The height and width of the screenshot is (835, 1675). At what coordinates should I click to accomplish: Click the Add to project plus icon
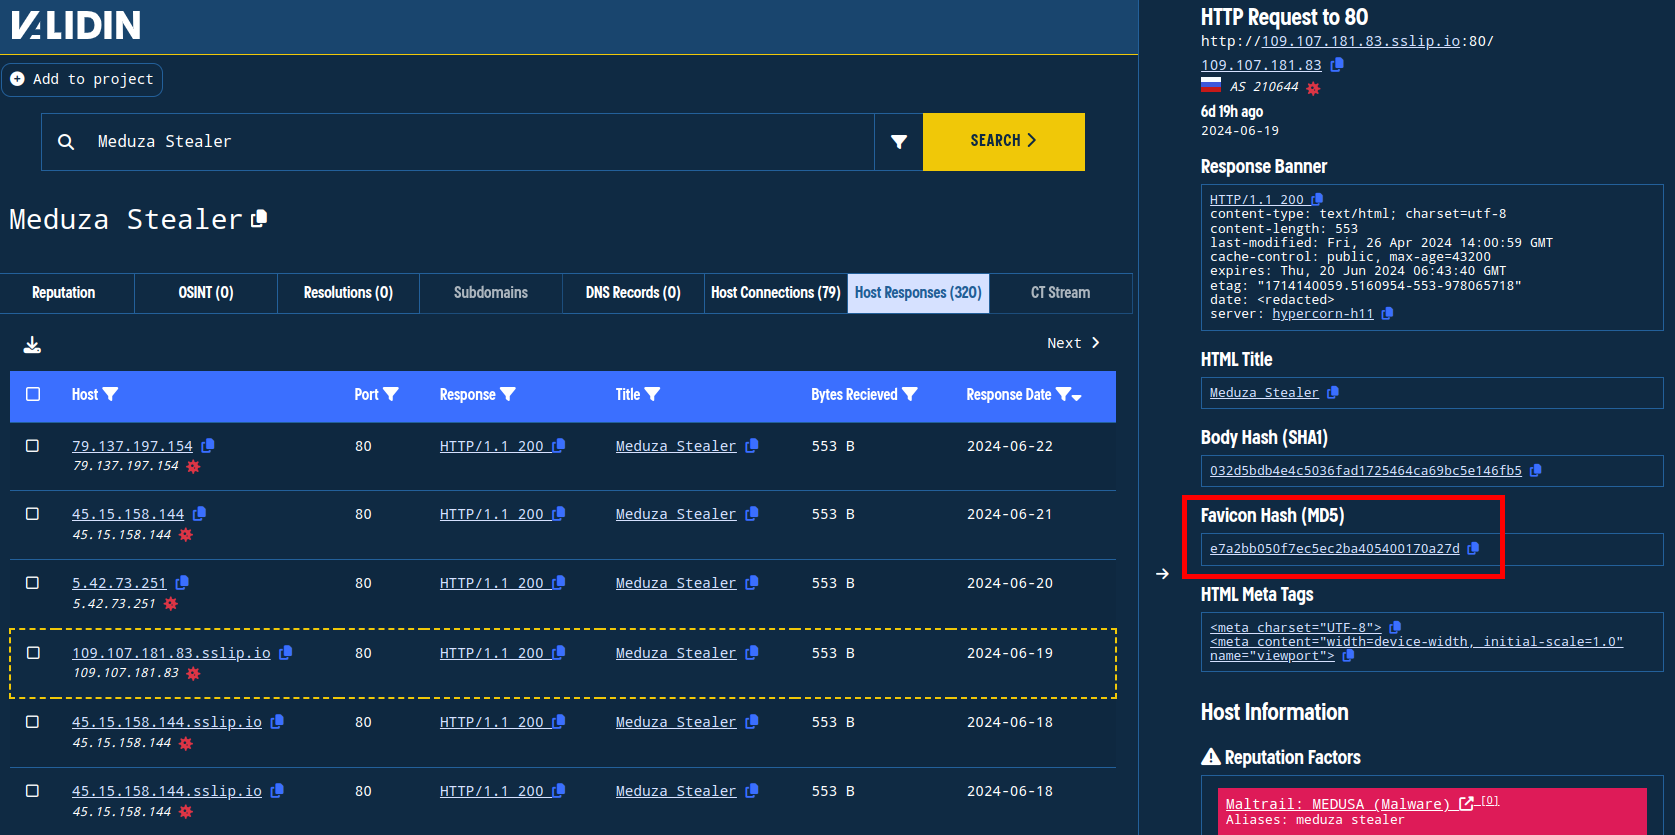tap(17, 79)
